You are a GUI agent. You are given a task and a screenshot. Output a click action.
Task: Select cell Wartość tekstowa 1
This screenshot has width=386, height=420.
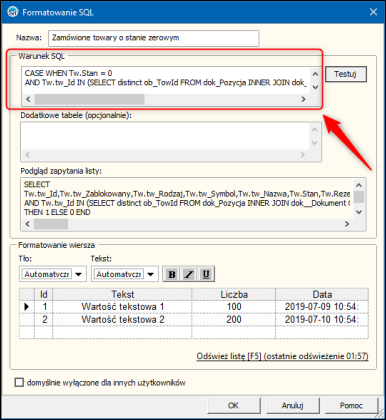pos(122,307)
